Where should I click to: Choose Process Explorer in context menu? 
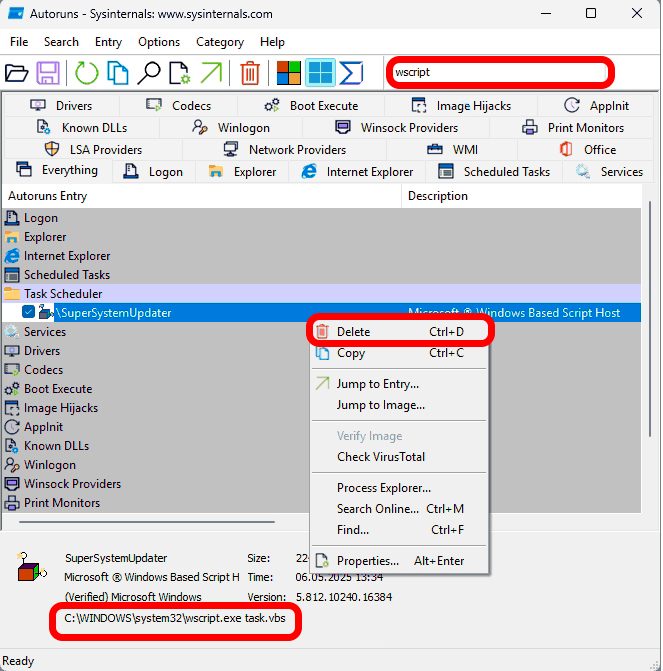click(400, 488)
